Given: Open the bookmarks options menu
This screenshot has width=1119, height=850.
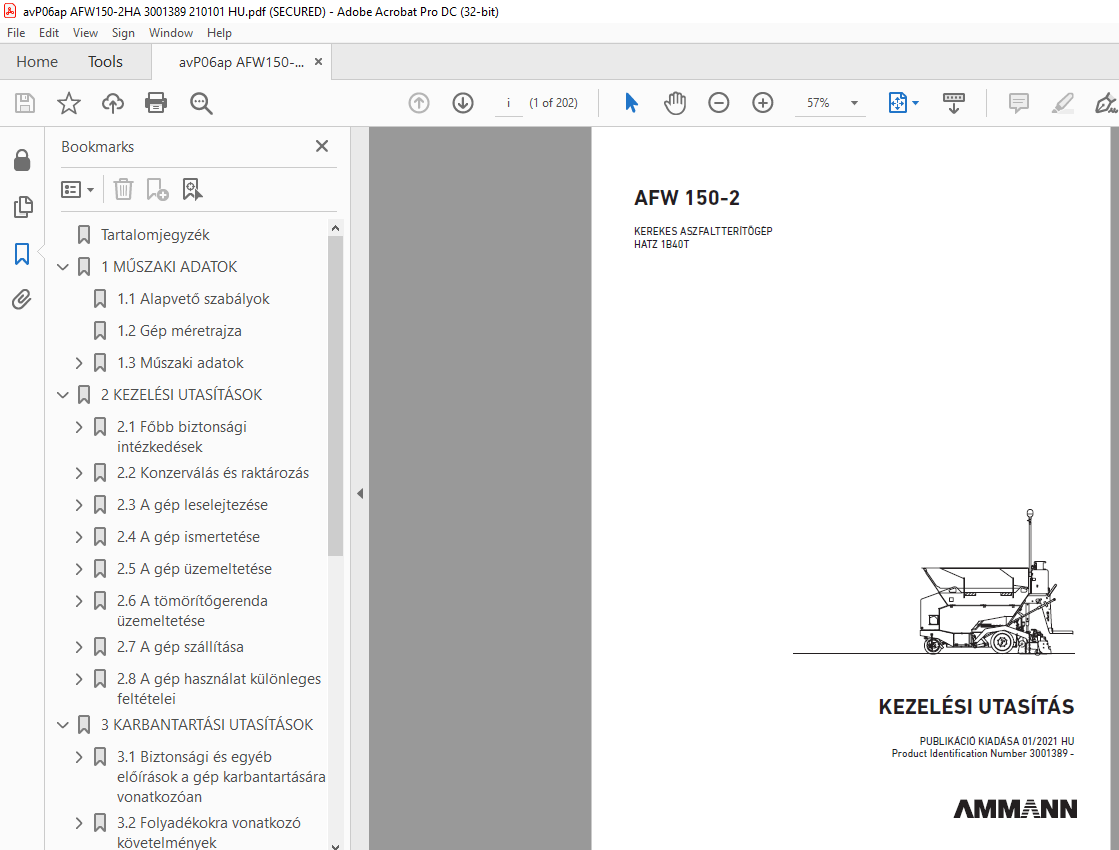Looking at the screenshot, I should pyautogui.click(x=77, y=189).
